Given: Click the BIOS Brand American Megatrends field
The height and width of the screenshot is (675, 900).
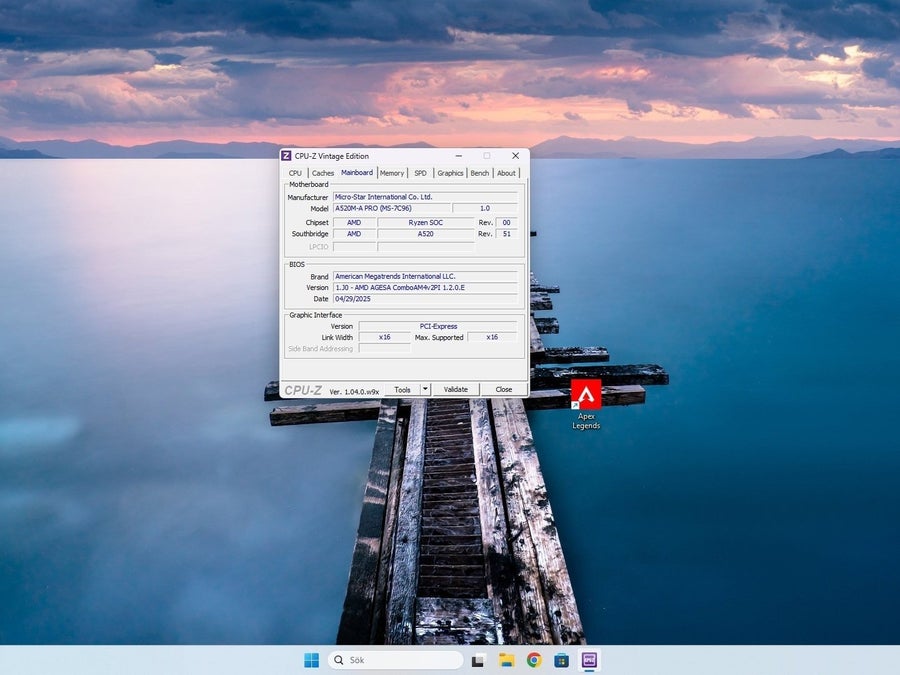Looking at the screenshot, I should coord(425,276).
